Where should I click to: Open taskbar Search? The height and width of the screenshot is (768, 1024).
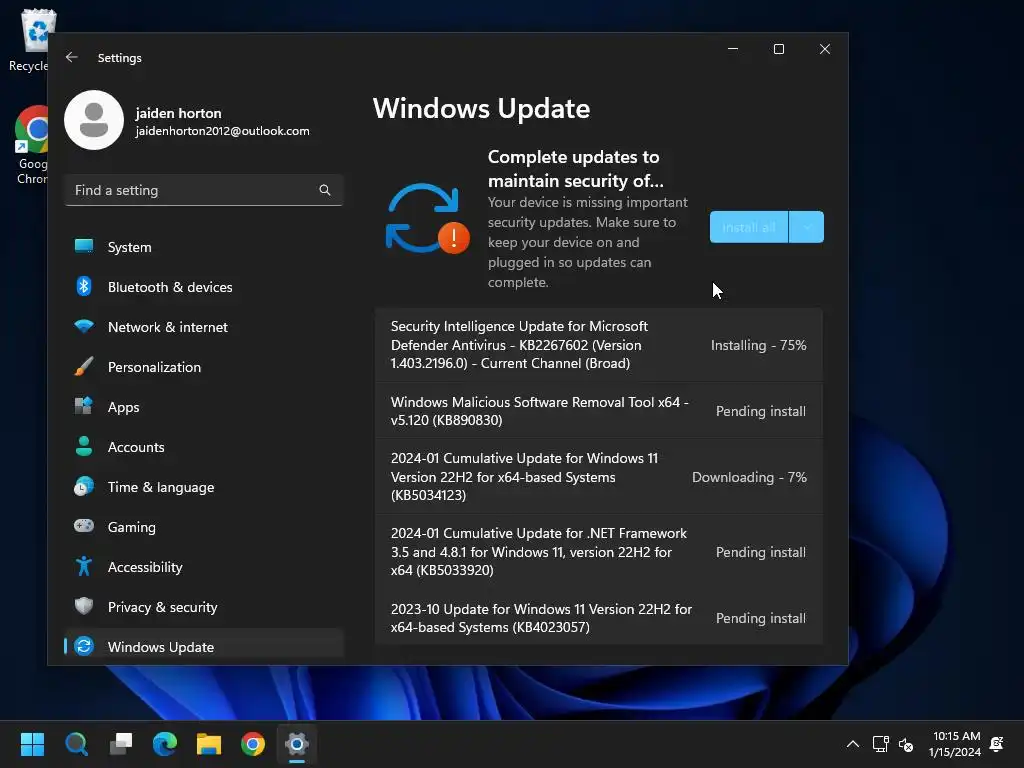76,744
